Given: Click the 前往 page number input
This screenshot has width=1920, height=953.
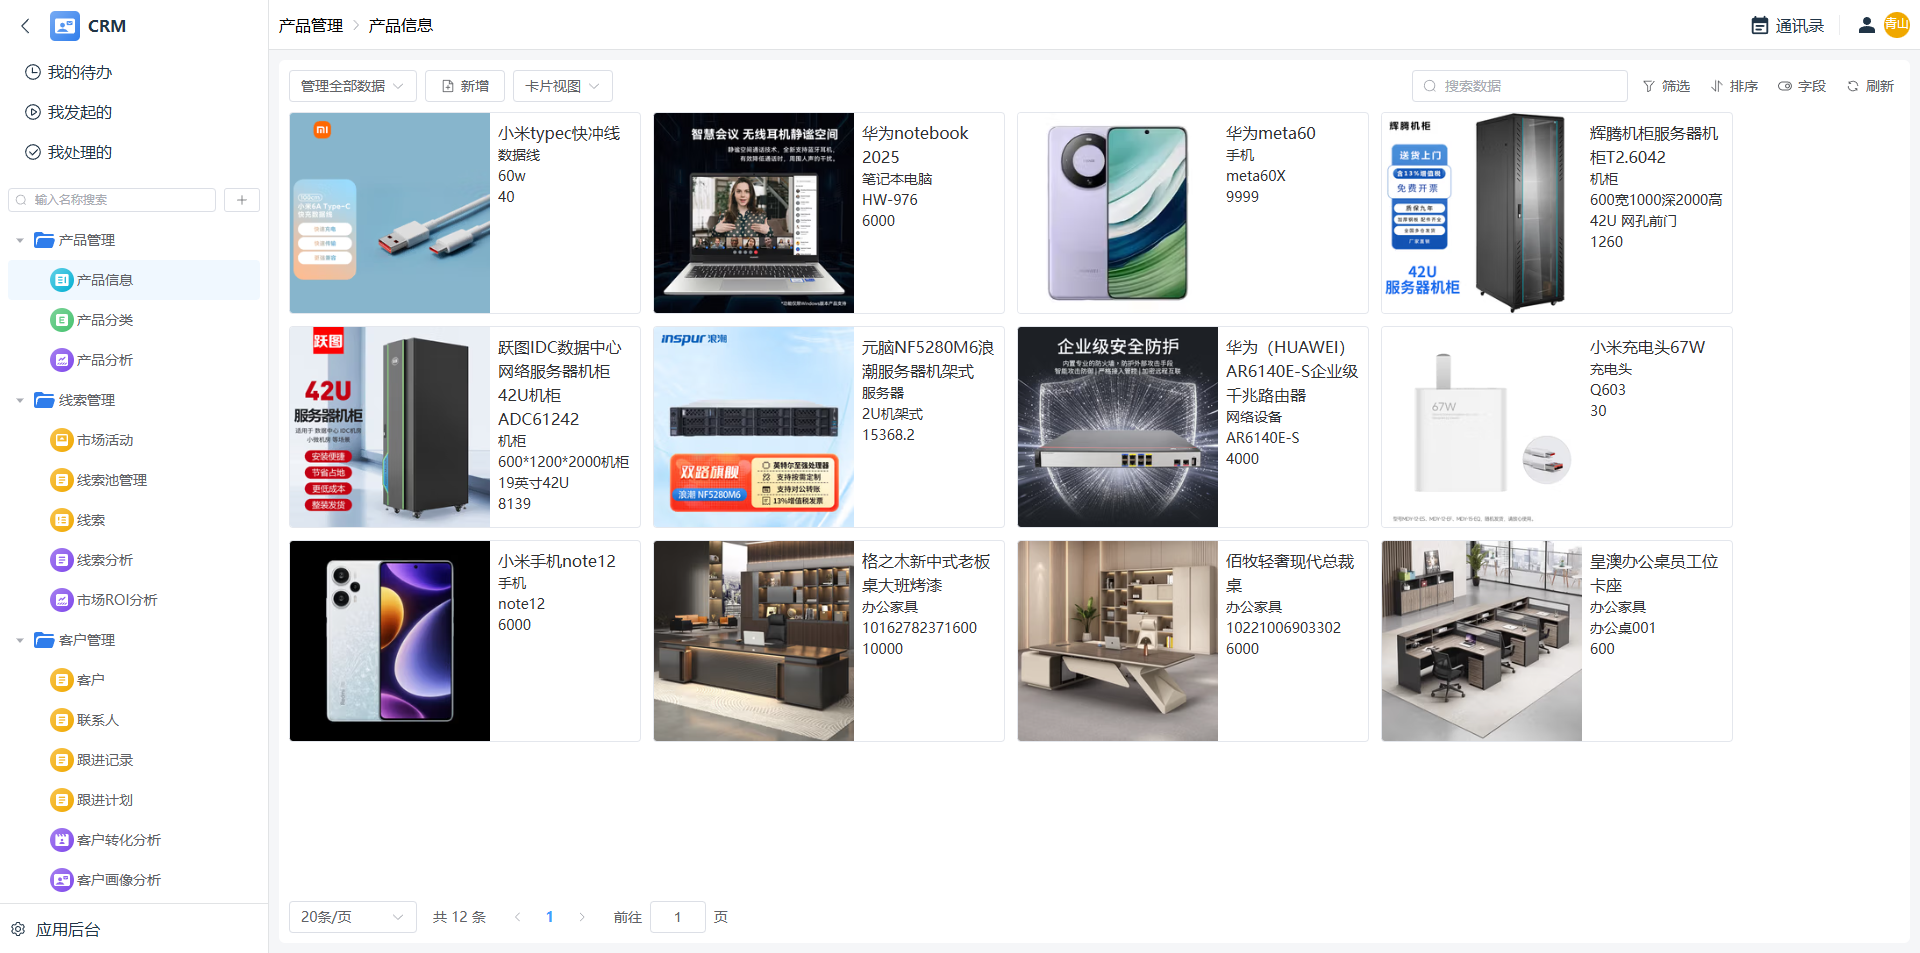Looking at the screenshot, I should [678, 917].
